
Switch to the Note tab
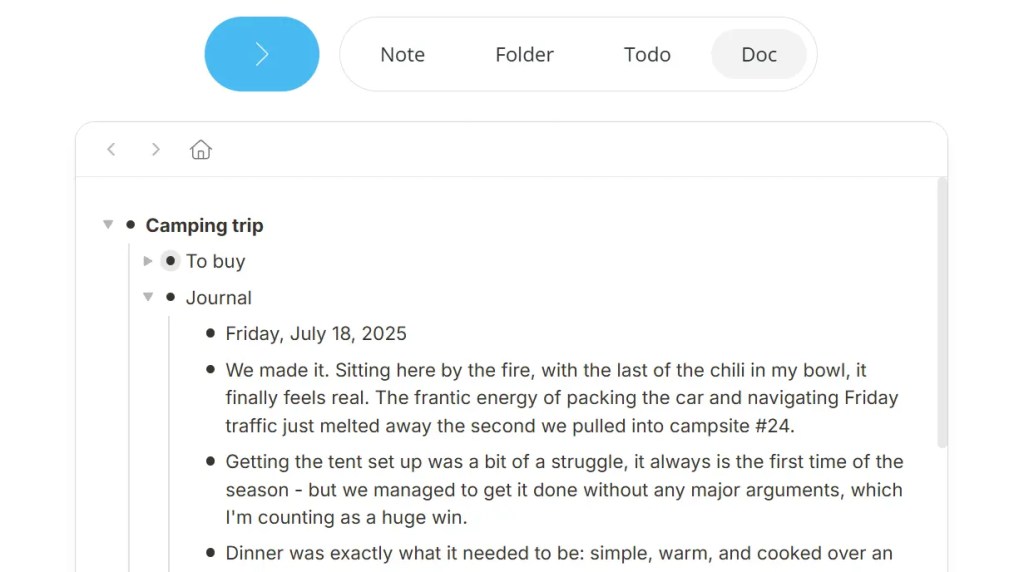402,54
